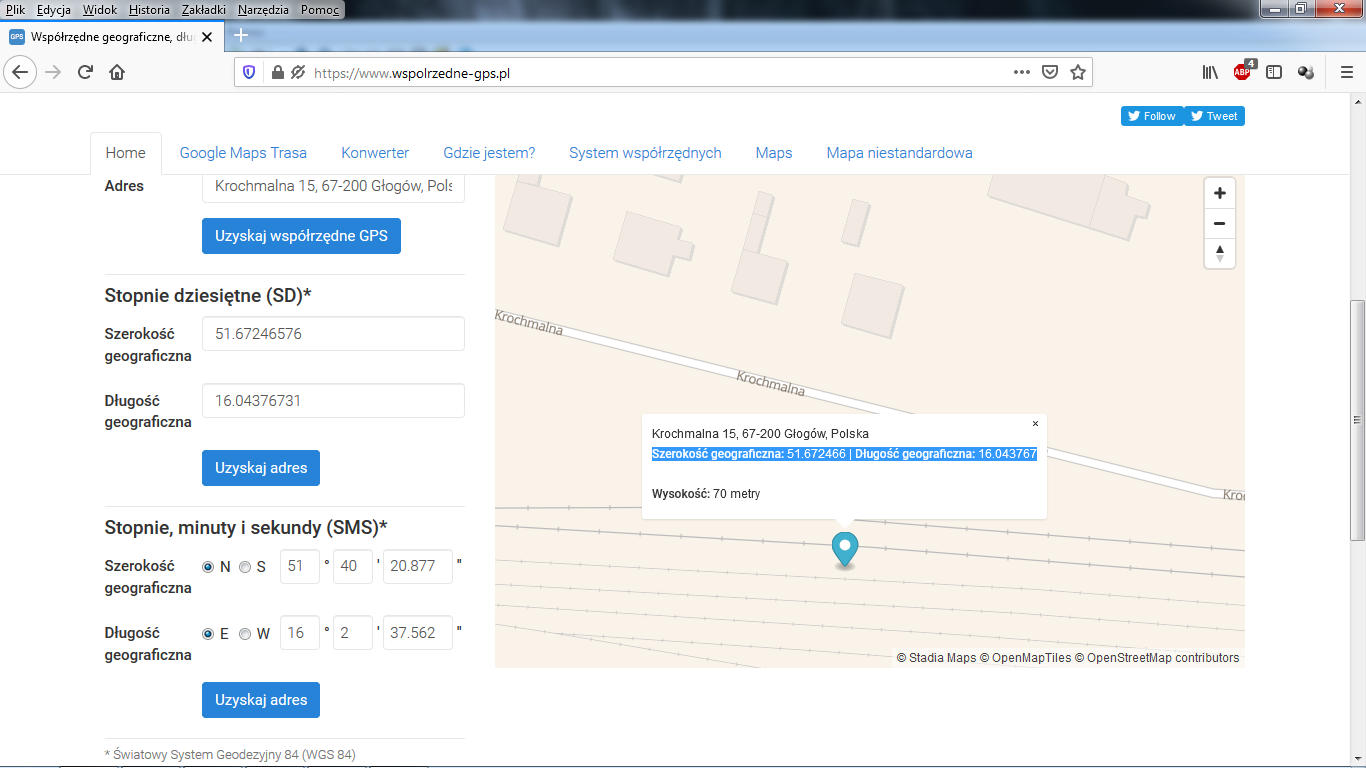Open the Google Maps Trasa tab
Viewport: 1366px width, 768px height.
coord(243,153)
